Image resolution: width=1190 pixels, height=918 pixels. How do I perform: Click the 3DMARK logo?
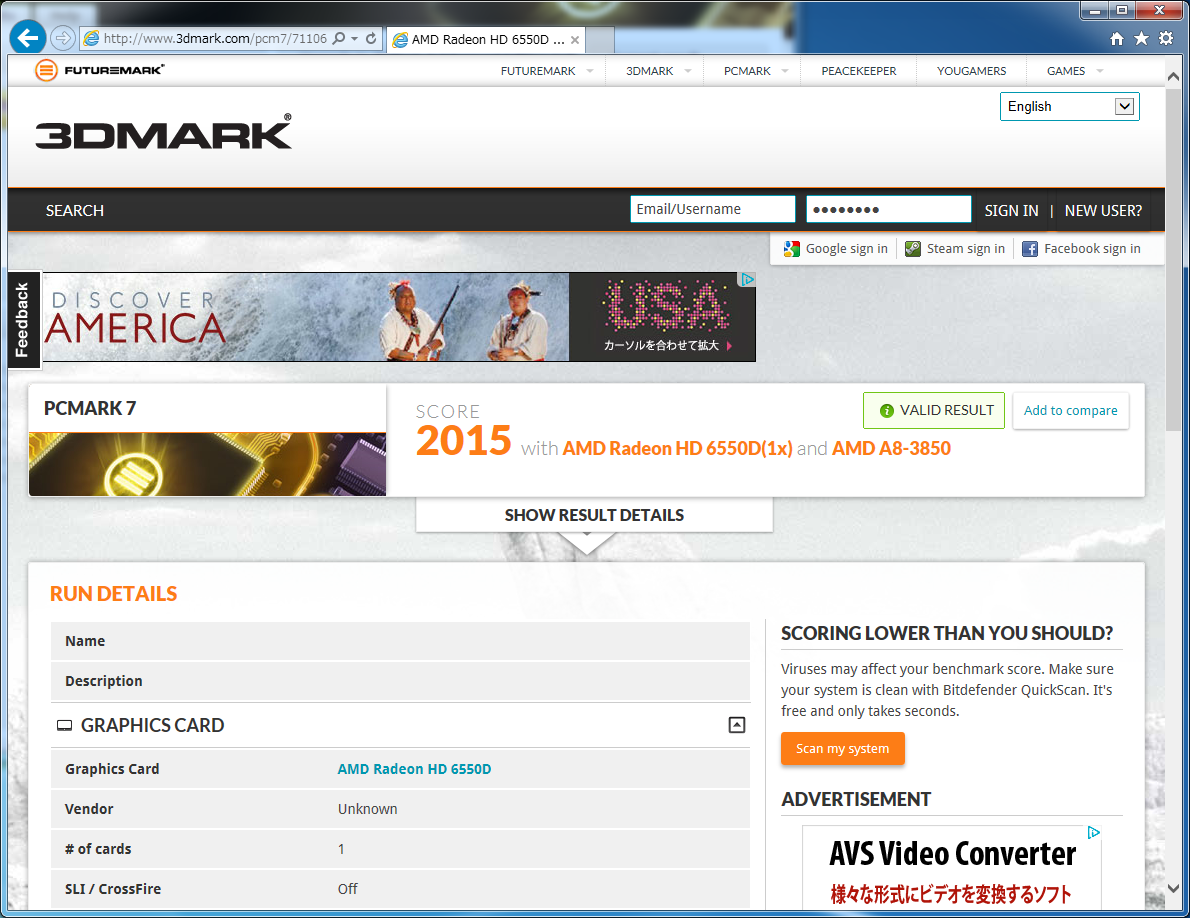[163, 132]
